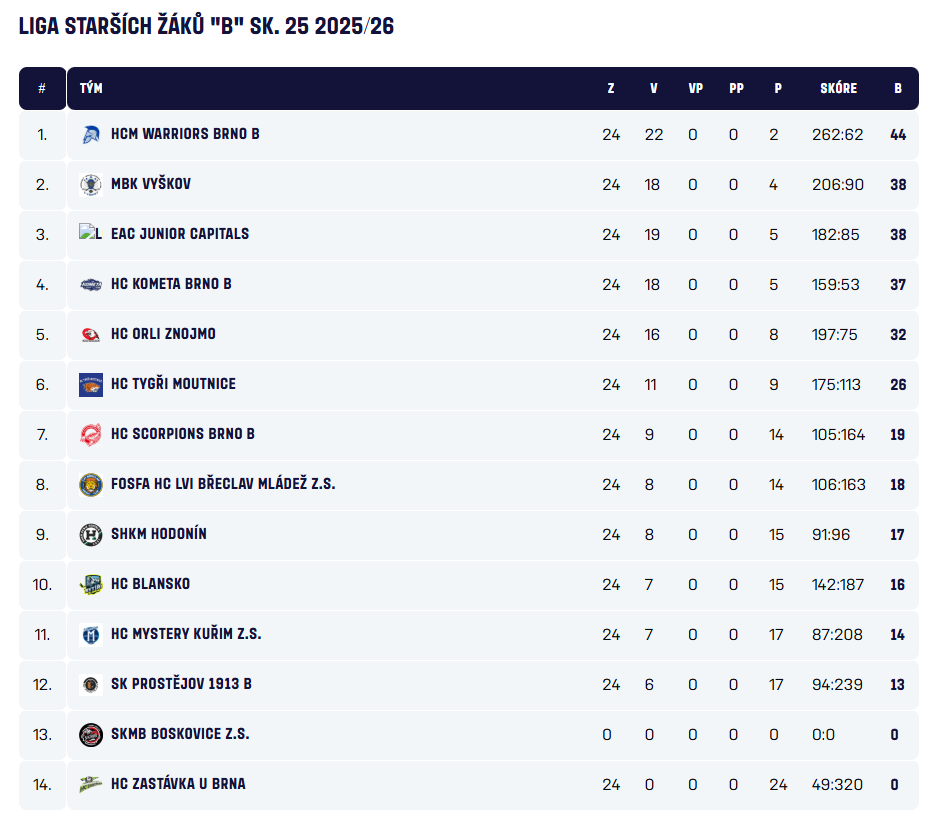Image resolution: width=936 pixels, height=827 pixels.
Task: Click the SKMB Boskovice team logo
Action: coord(91,734)
